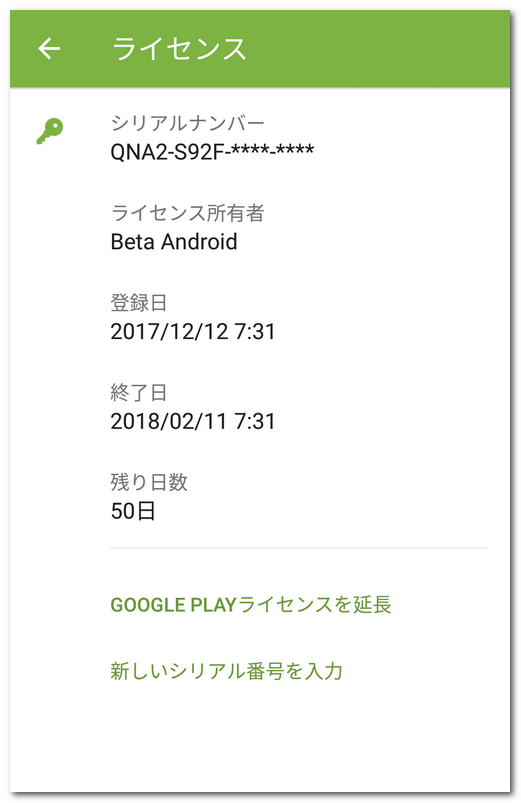Select the ライセンス所有者 label
This screenshot has height=803, width=521.
pyautogui.click(x=187, y=213)
